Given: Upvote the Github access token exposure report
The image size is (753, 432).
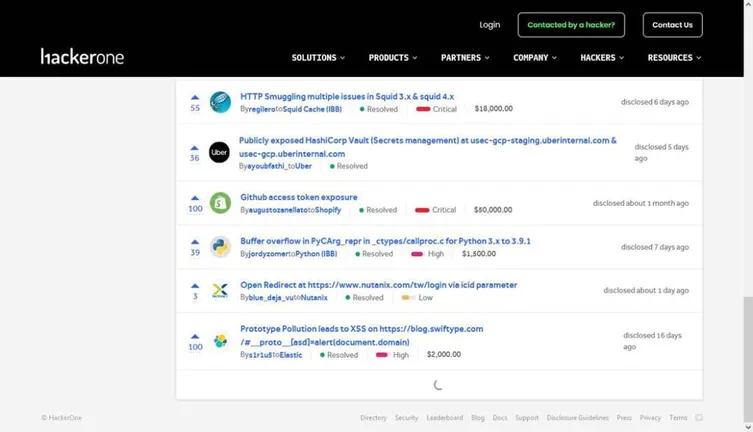Looking at the screenshot, I should [x=195, y=198].
